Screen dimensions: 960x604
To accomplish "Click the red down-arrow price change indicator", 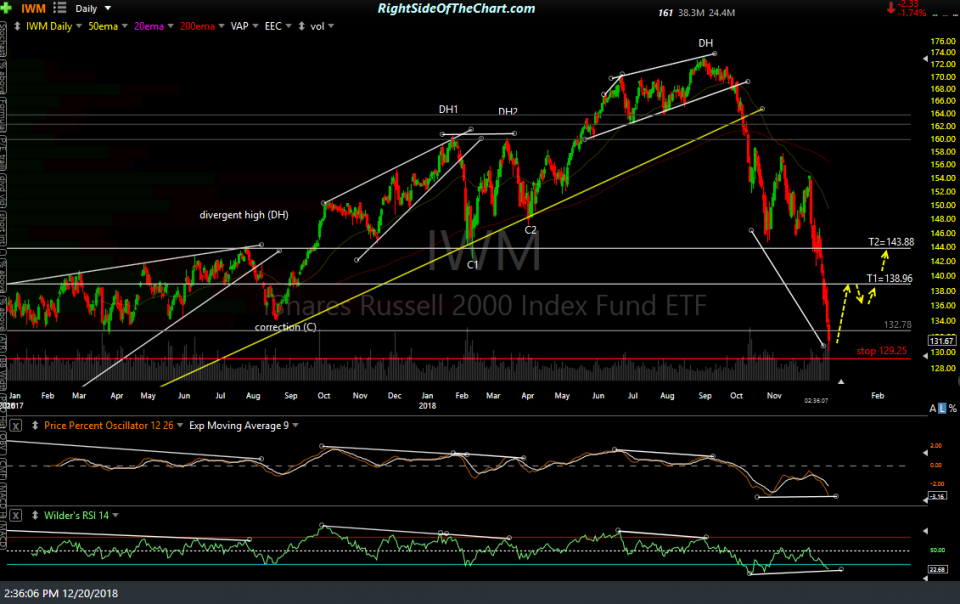I will tap(890, 8).
